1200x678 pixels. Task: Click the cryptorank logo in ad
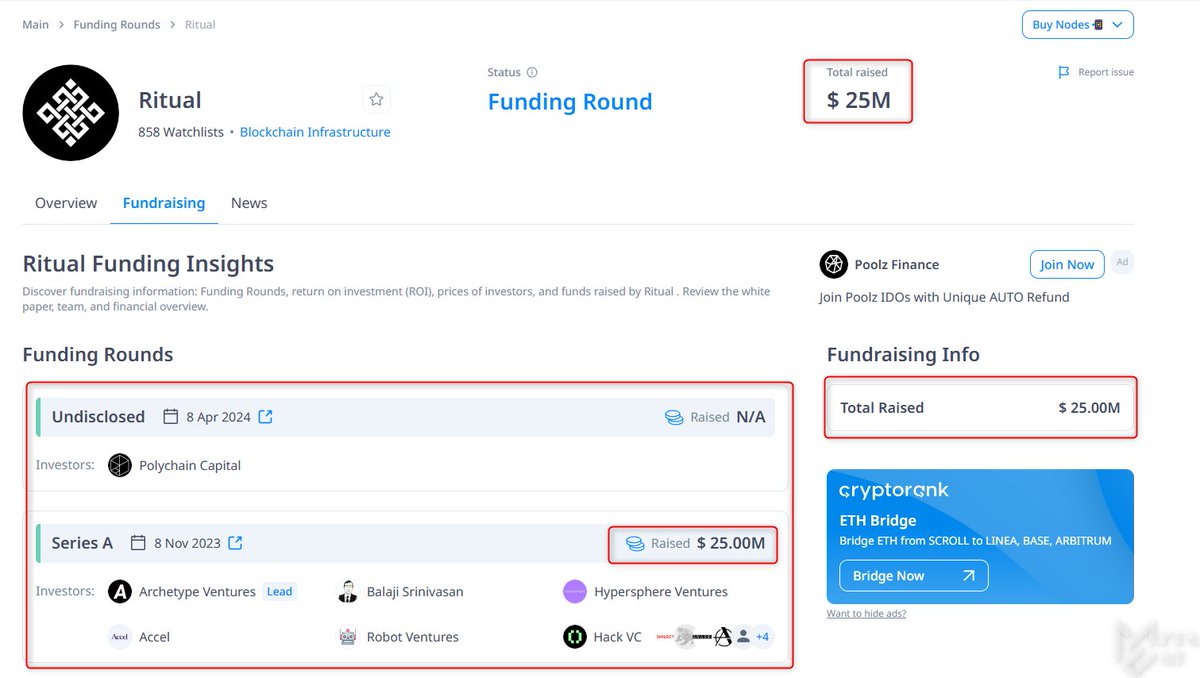(x=894, y=490)
